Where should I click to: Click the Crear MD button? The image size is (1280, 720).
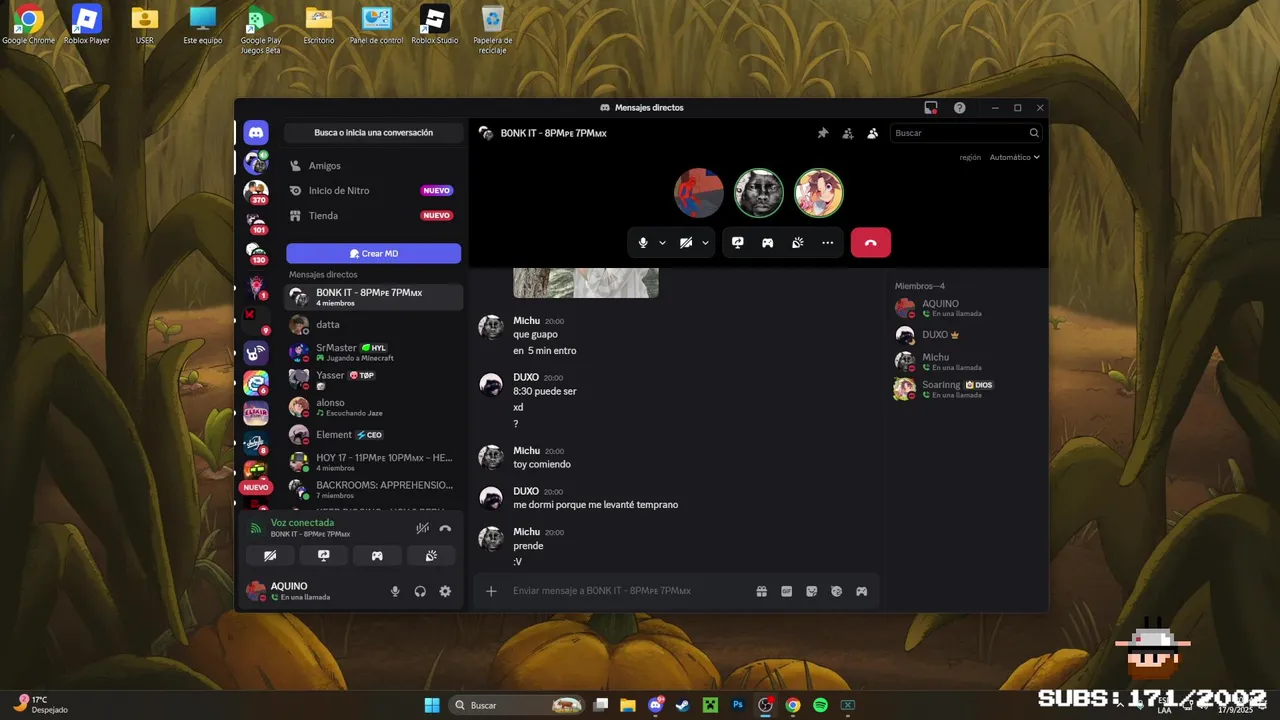click(374, 254)
